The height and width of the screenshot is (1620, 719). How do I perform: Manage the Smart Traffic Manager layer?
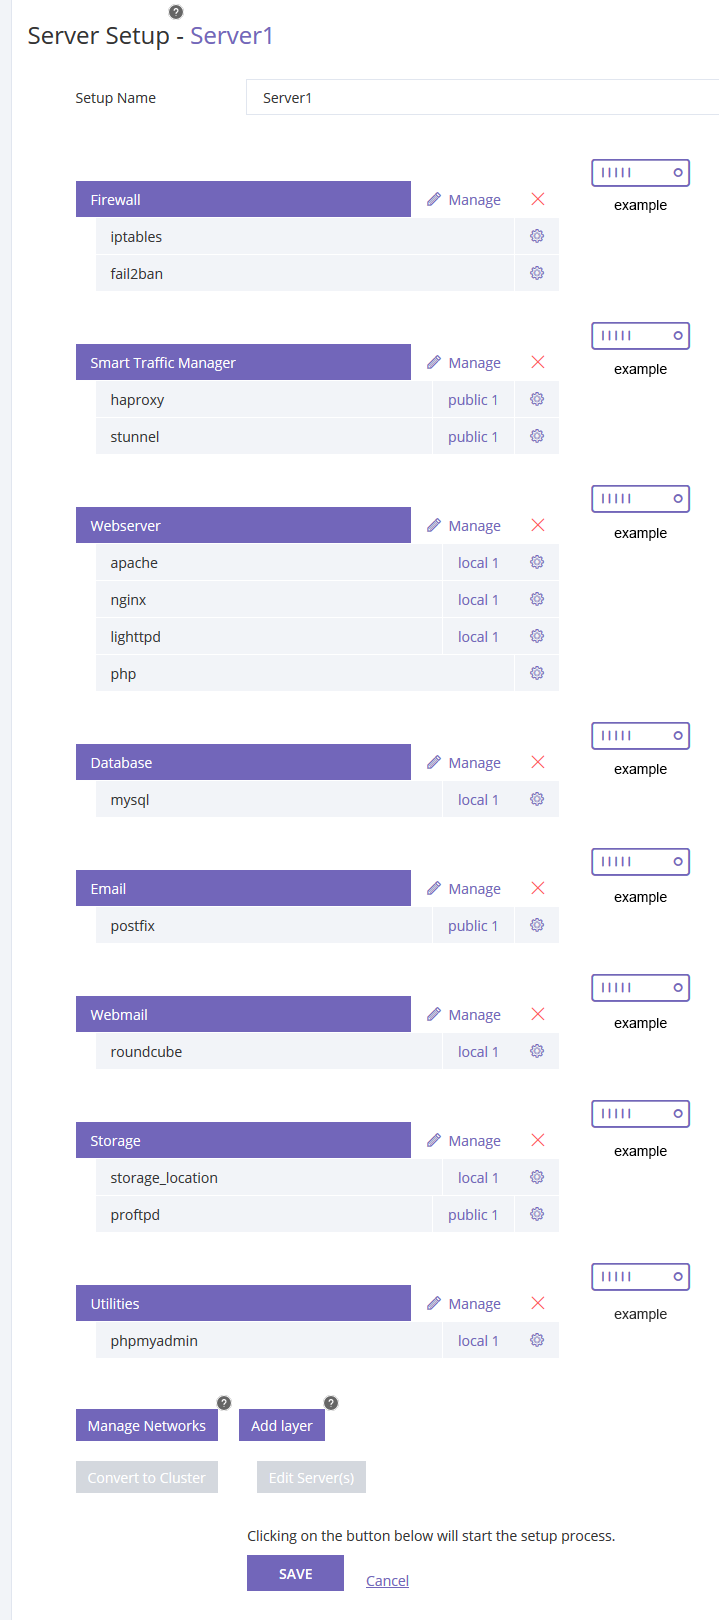(x=464, y=363)
